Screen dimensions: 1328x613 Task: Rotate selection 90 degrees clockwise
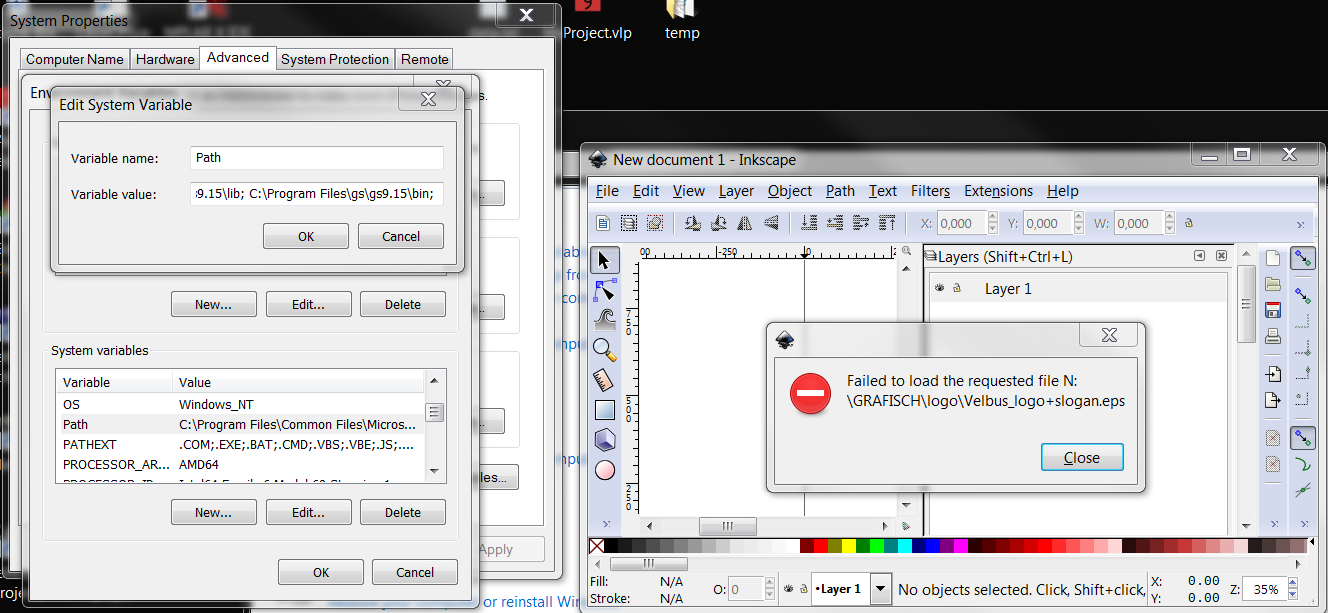pos(718,223)
